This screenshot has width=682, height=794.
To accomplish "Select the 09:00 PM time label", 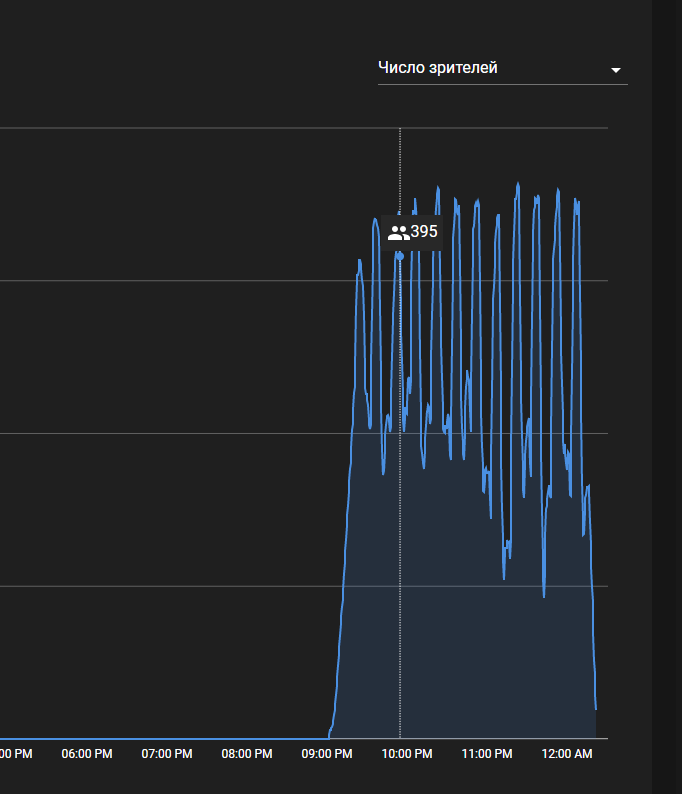I will point(327,753).
